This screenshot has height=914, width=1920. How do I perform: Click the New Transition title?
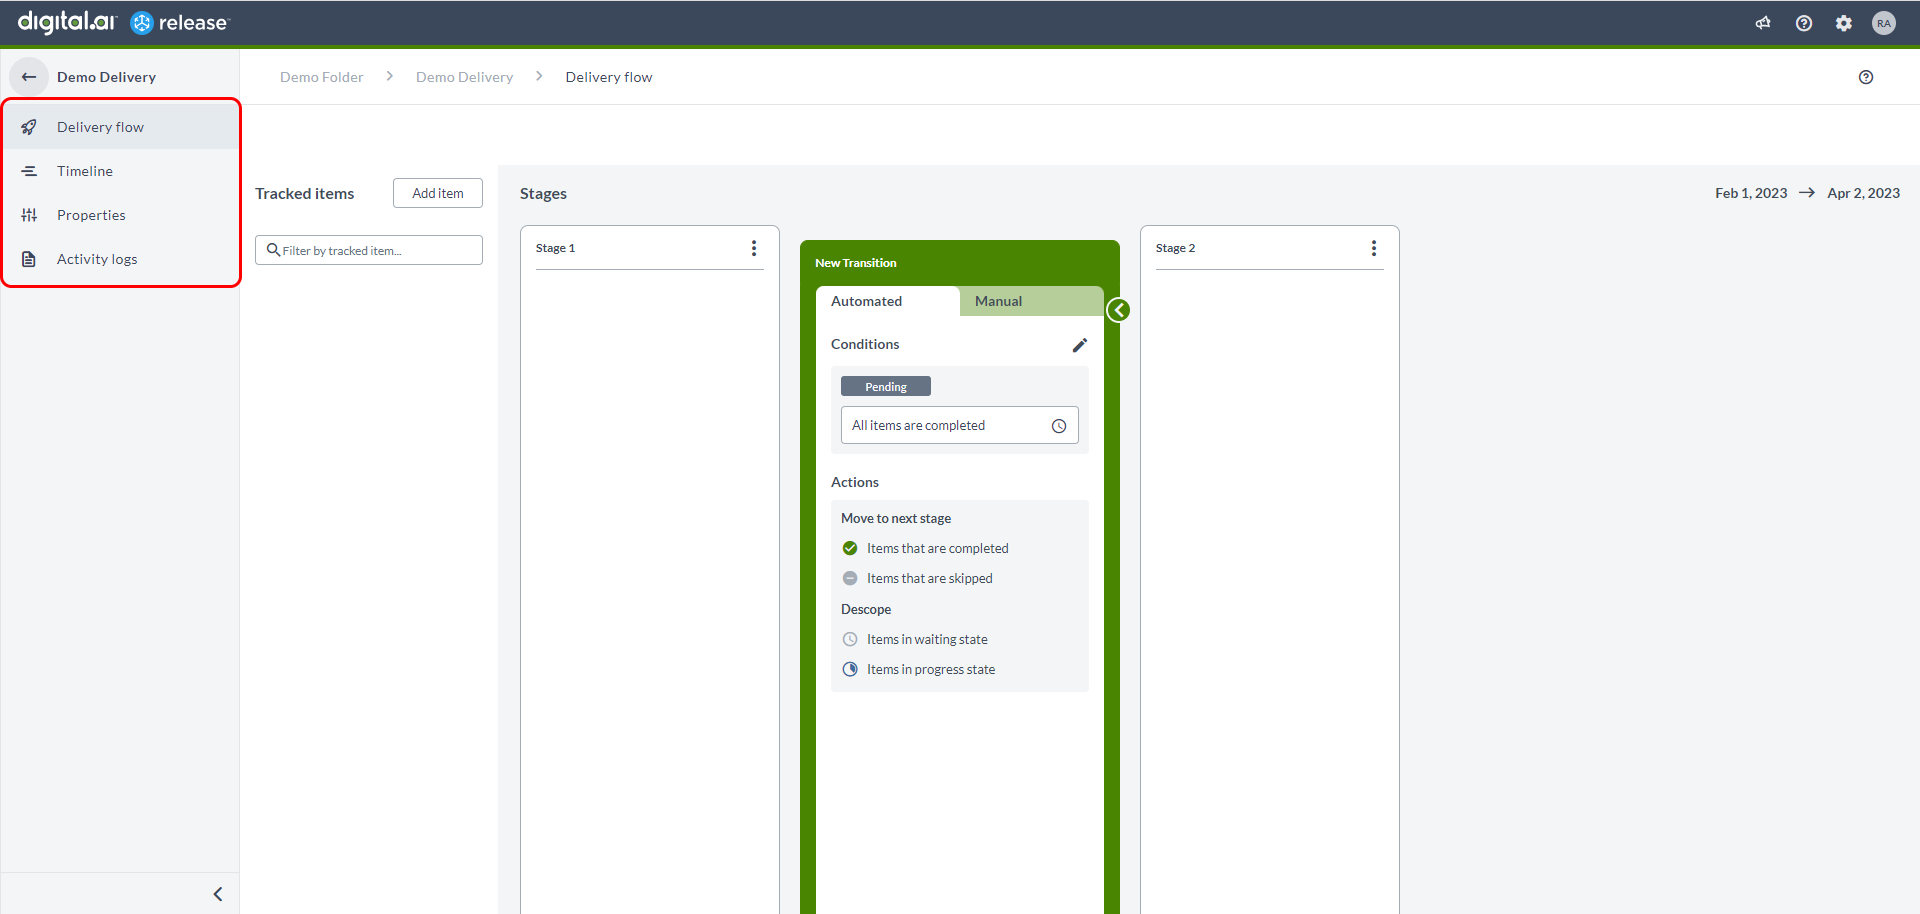(856, 263)
